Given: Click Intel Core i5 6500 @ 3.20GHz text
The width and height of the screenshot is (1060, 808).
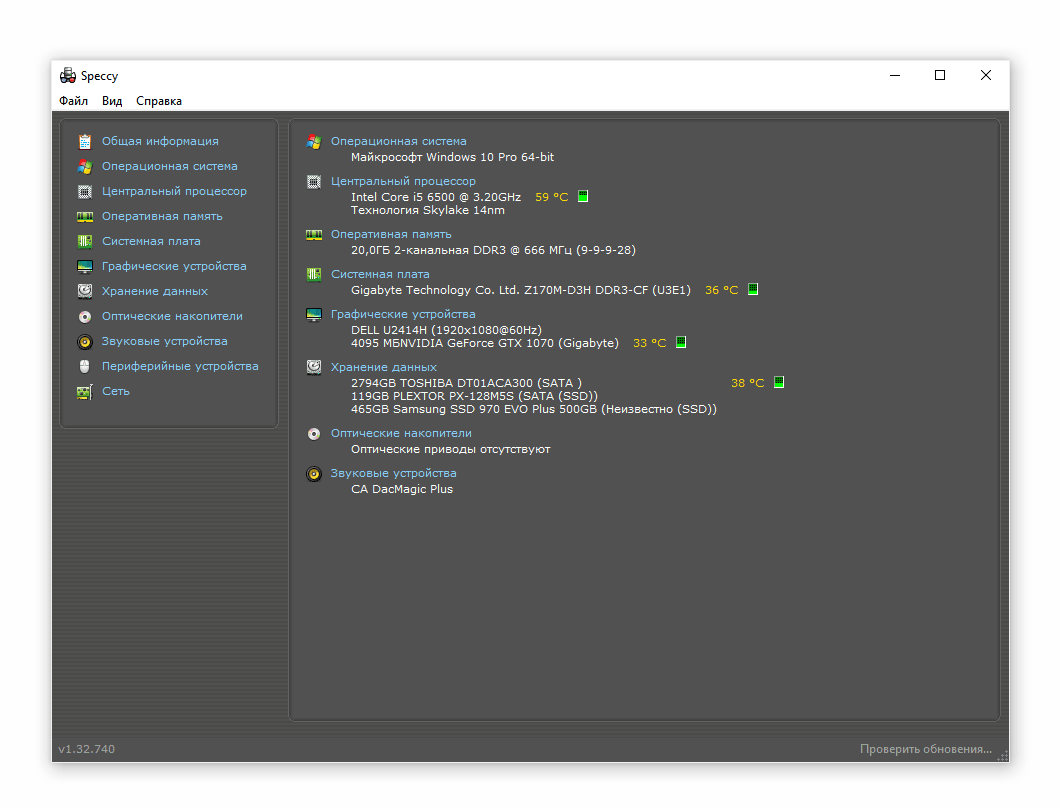Looking at the screenshot, I should (436, 197).
